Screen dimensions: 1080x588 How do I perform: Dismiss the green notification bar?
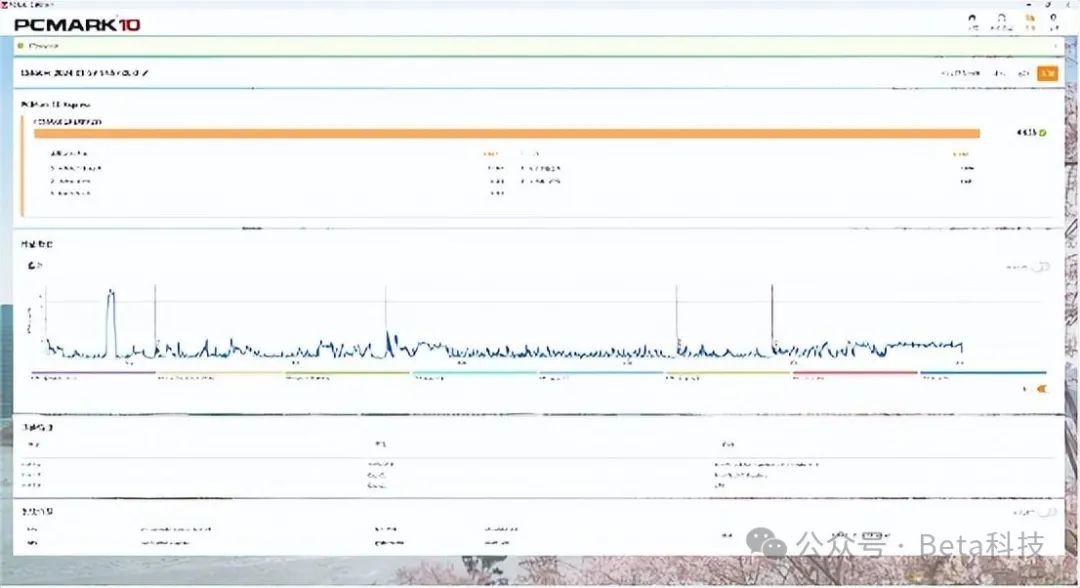(1055, 46)
